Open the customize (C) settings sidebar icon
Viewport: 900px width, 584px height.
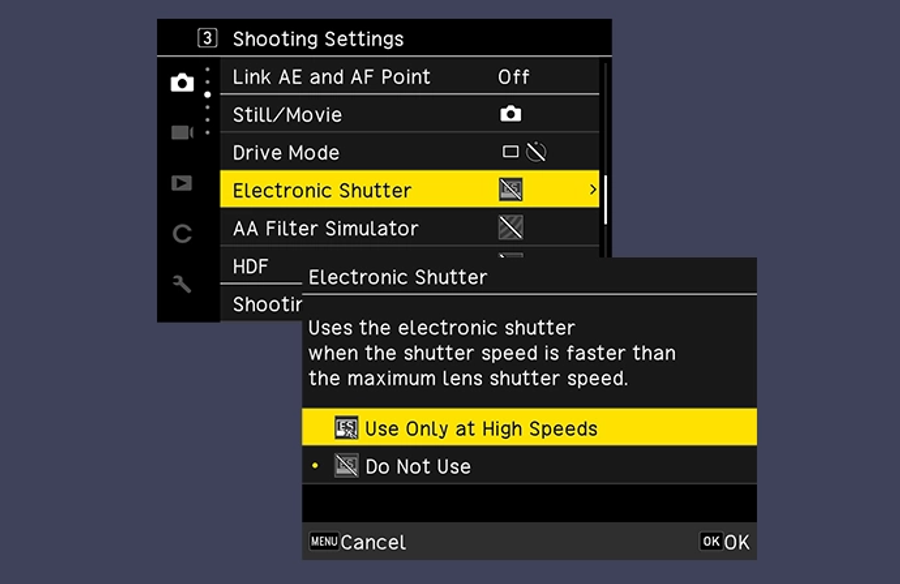182,234
